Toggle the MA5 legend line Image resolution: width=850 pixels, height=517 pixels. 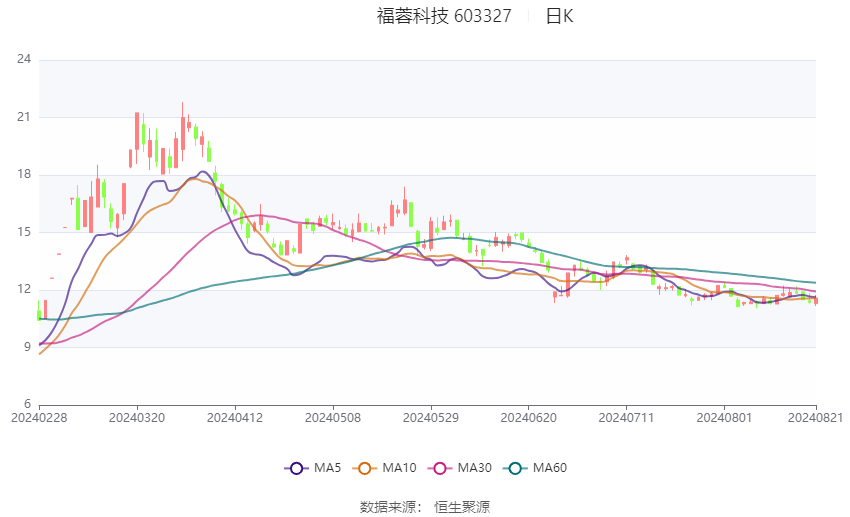pos(313,468)
